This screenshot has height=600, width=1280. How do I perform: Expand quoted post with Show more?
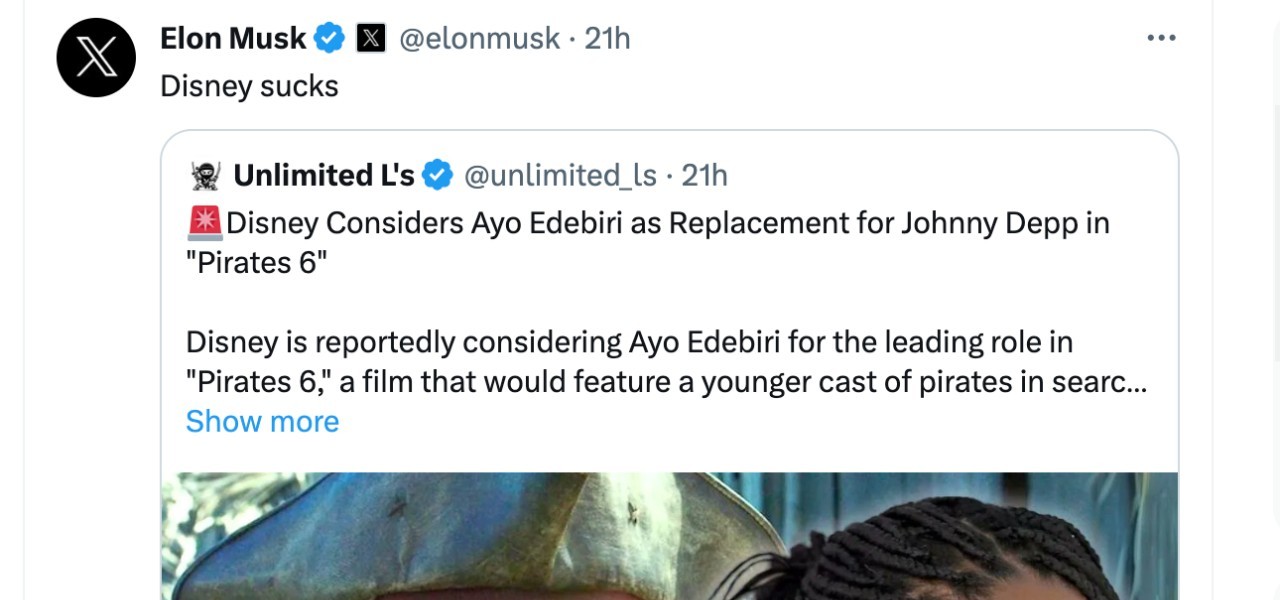262,421
